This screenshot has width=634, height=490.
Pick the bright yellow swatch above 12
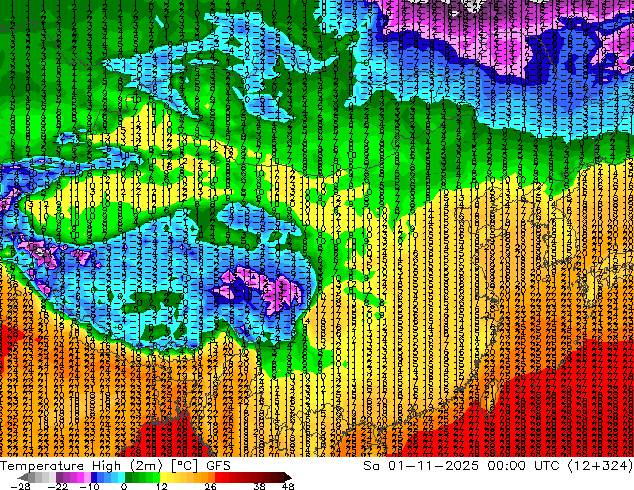click(x=163, y=477)
